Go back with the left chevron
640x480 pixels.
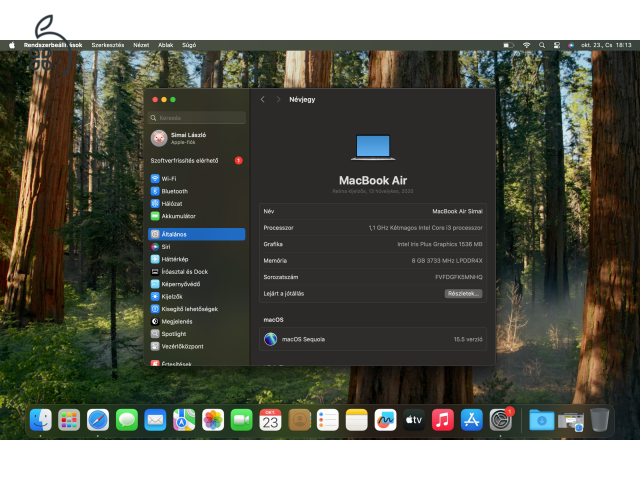pos(263,100)
